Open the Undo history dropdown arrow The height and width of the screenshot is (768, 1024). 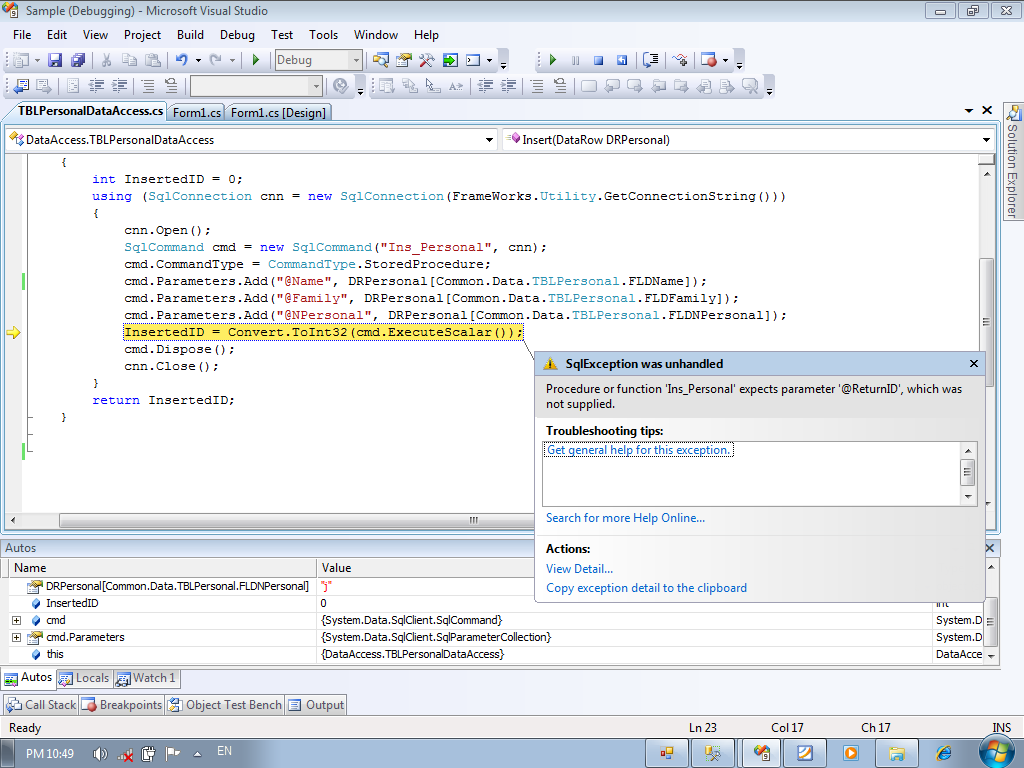[198, 61]
